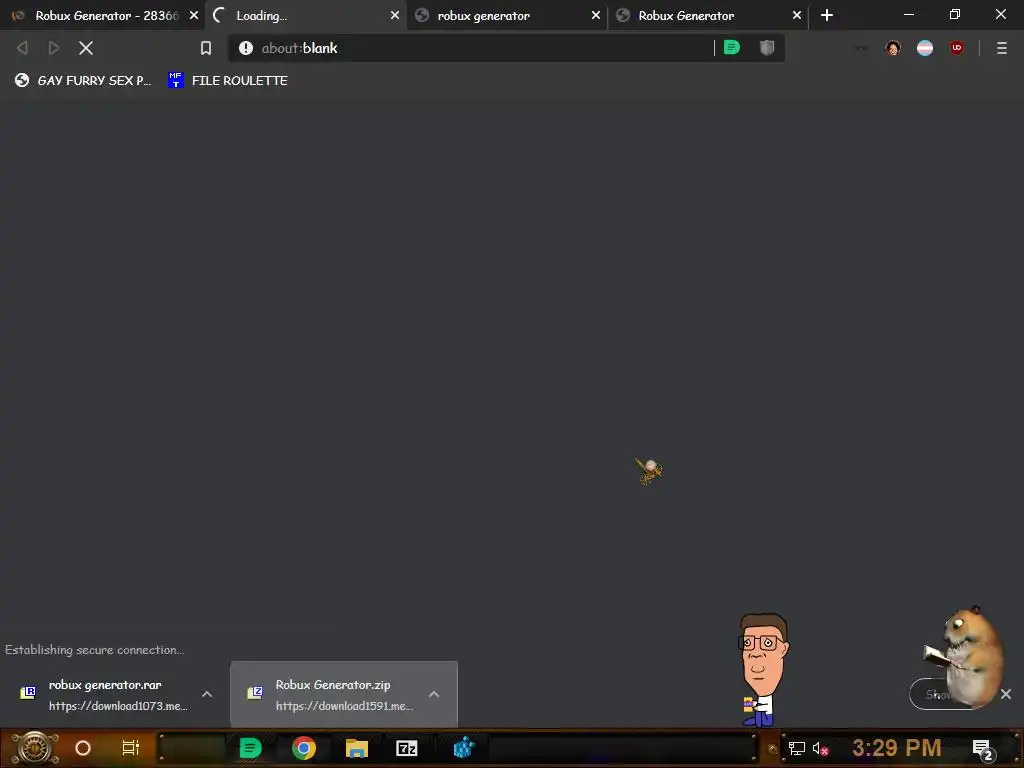Open the blue cubes app on the taskbar
Viewport: 1024px width, 768px height.
click(x=463, y=748)
